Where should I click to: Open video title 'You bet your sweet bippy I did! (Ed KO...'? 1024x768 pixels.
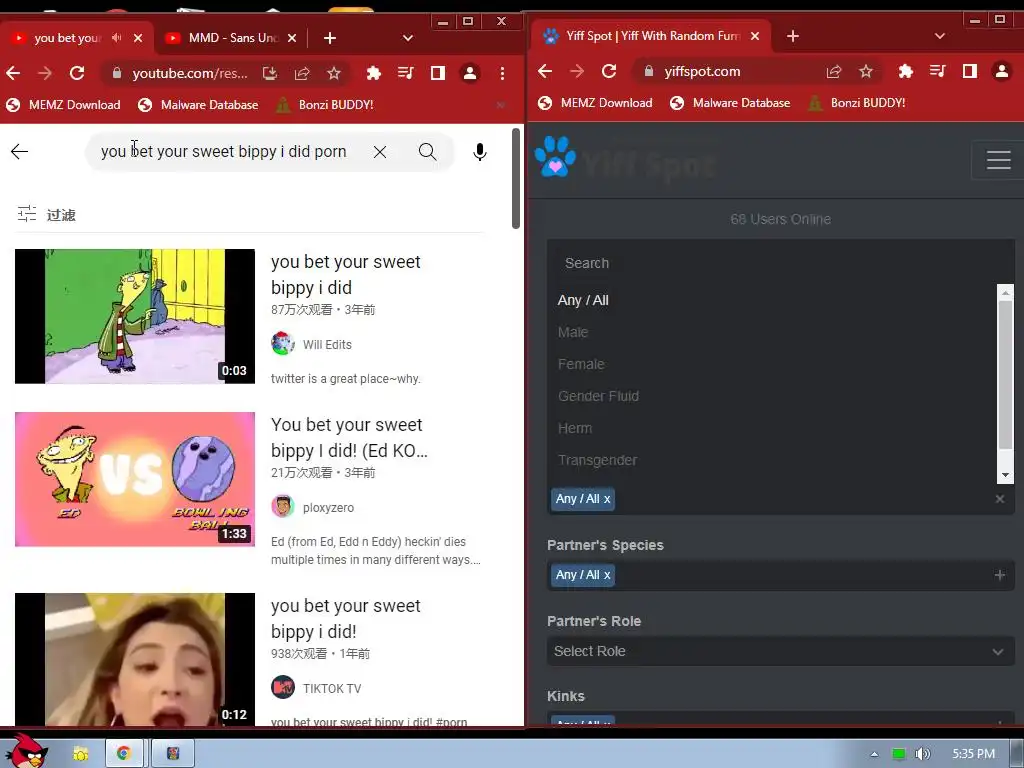point(349,438)
